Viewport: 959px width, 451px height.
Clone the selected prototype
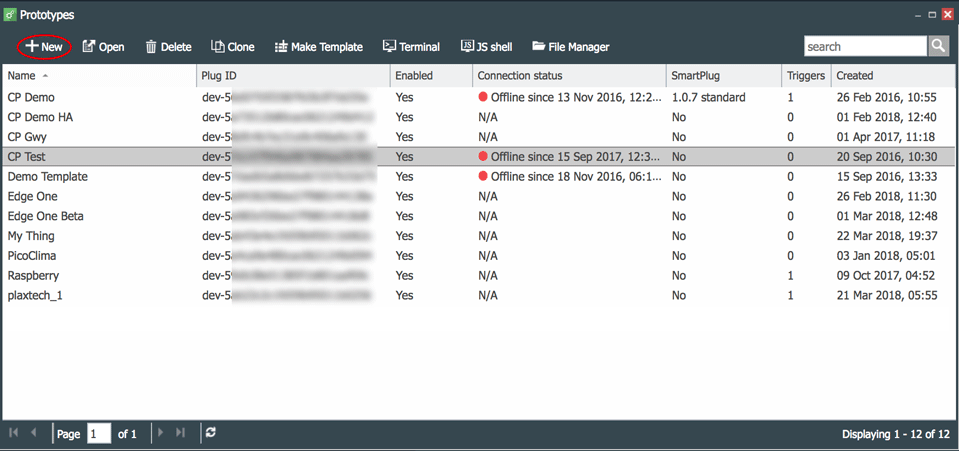233,47
